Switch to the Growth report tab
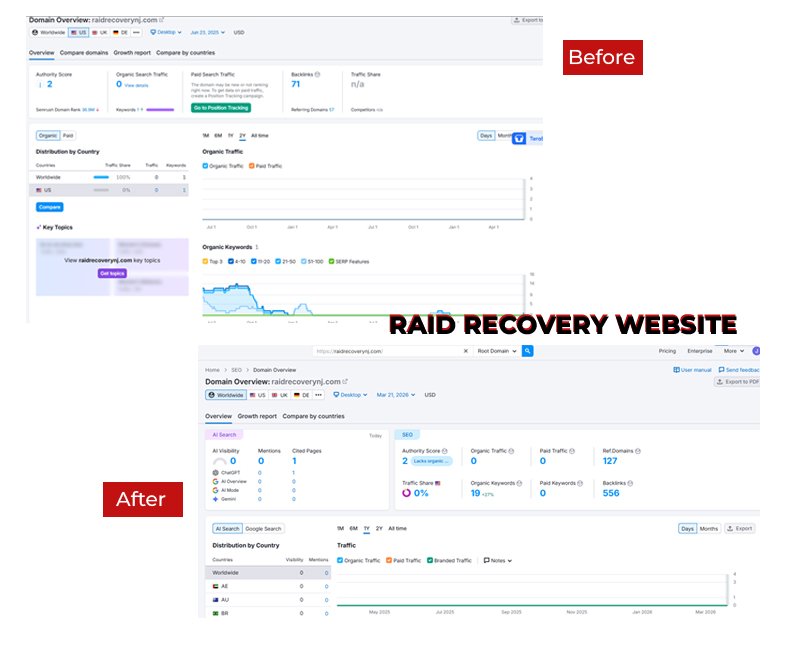The image size is (800, 650). pos(257,416)
